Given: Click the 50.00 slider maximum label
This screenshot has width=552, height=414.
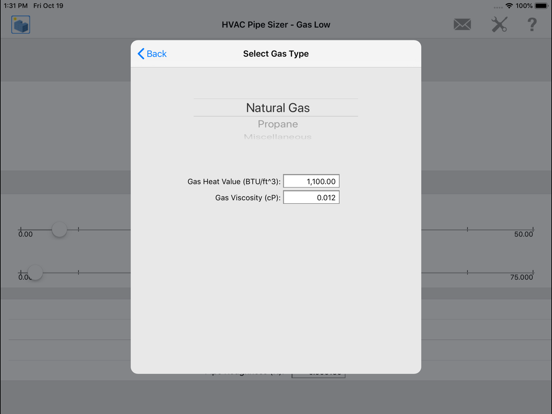Looking at the screenshot, I should point(523,234).
